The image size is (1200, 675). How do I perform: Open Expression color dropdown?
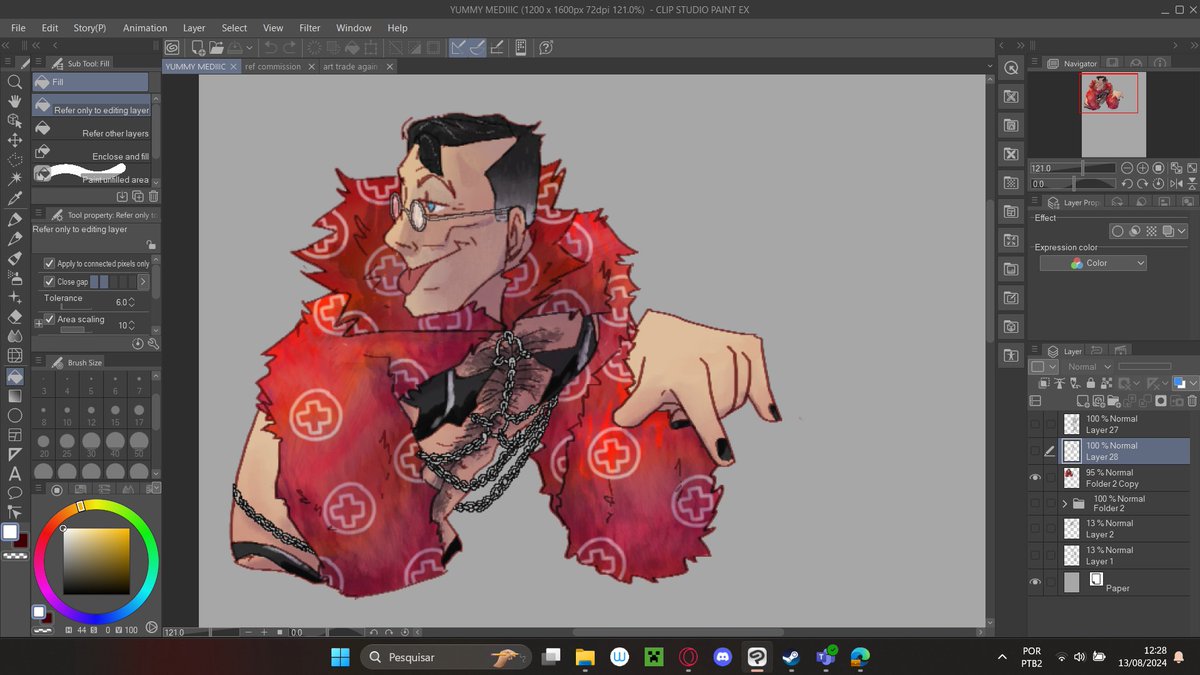tap(1093, 263)
